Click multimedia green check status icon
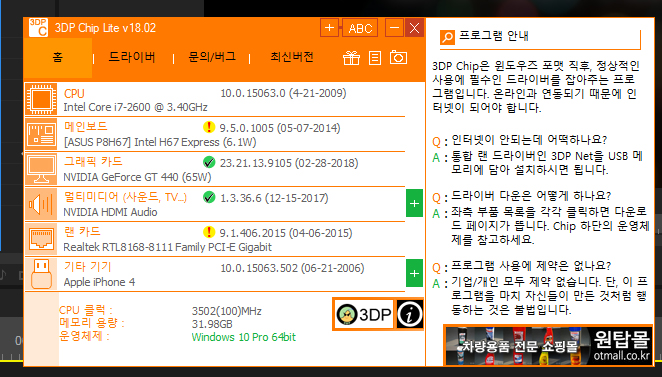Screen dimensions: 662x377 tap(209, 197)
